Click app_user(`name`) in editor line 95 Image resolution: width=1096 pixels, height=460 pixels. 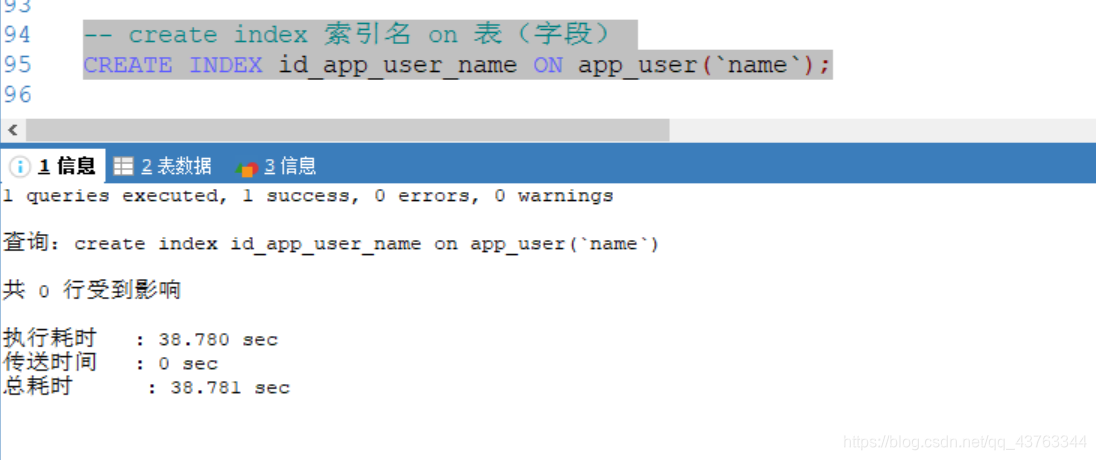click(x=697, y=65)
